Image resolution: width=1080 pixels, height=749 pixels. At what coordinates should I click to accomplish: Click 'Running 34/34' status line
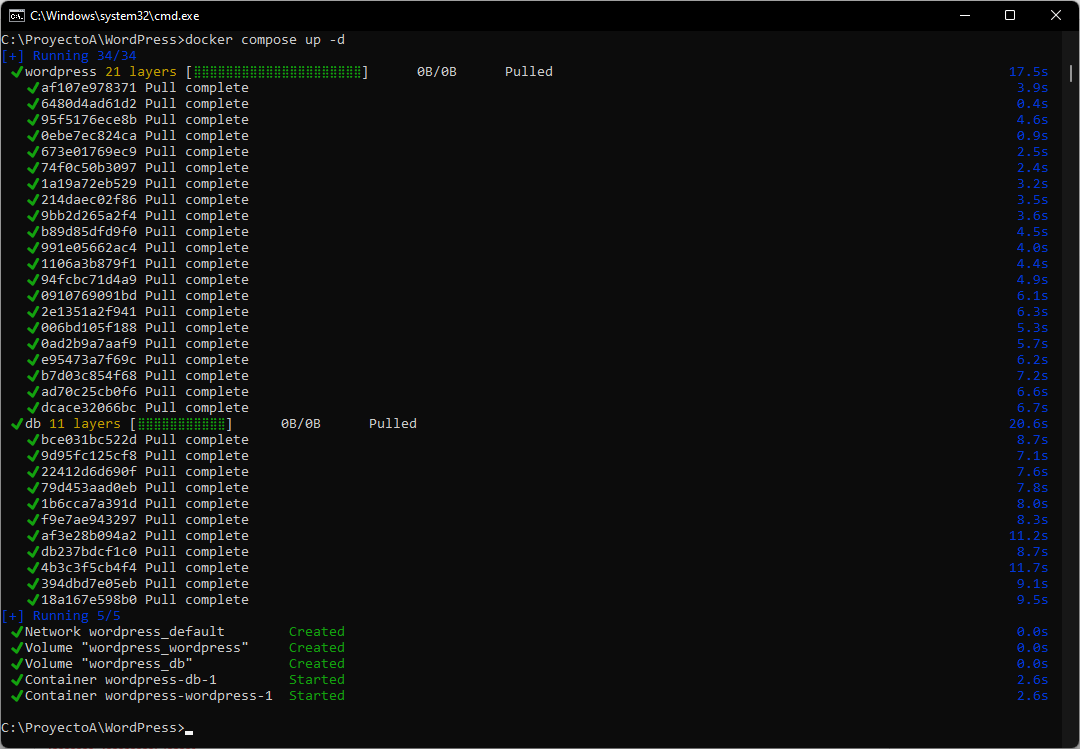[x=69, y=56]
